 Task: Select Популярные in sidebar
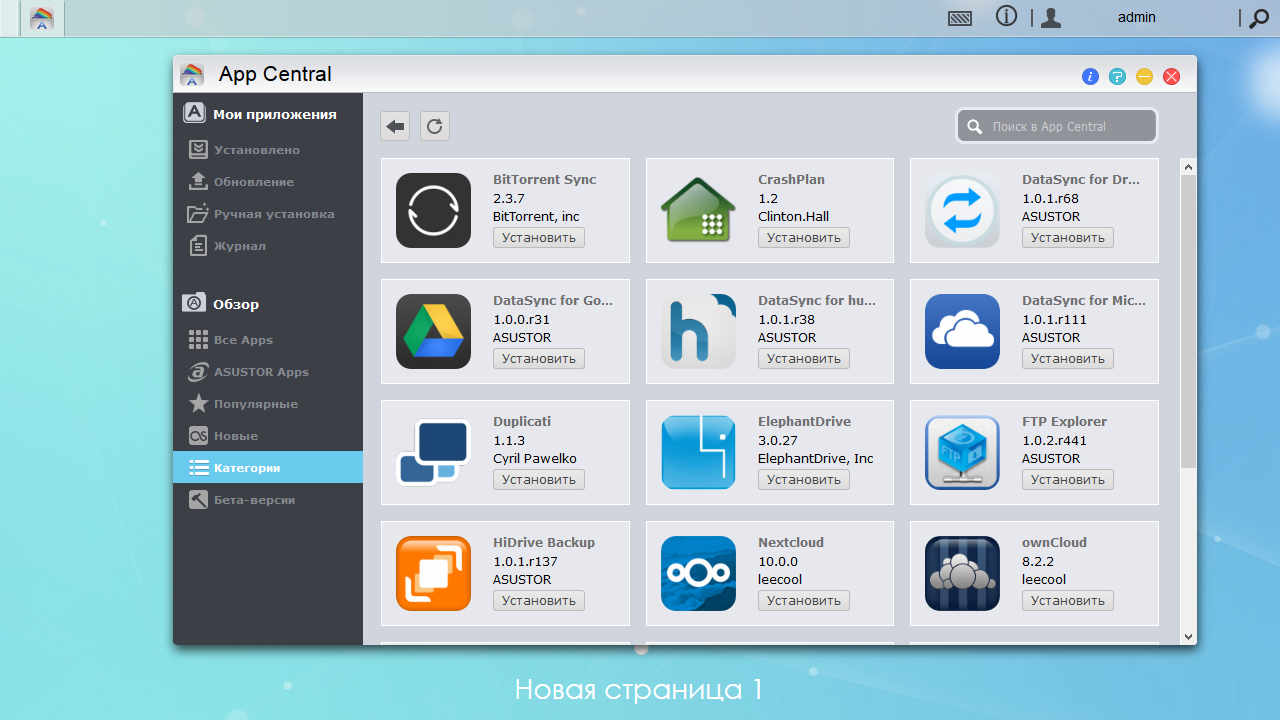[x=268, y=404]
